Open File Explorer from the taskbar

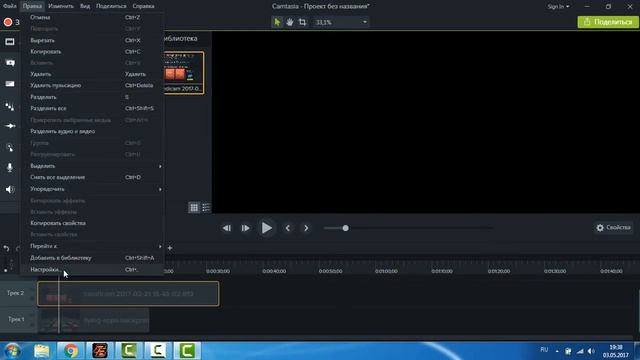(x=42, y=351)
